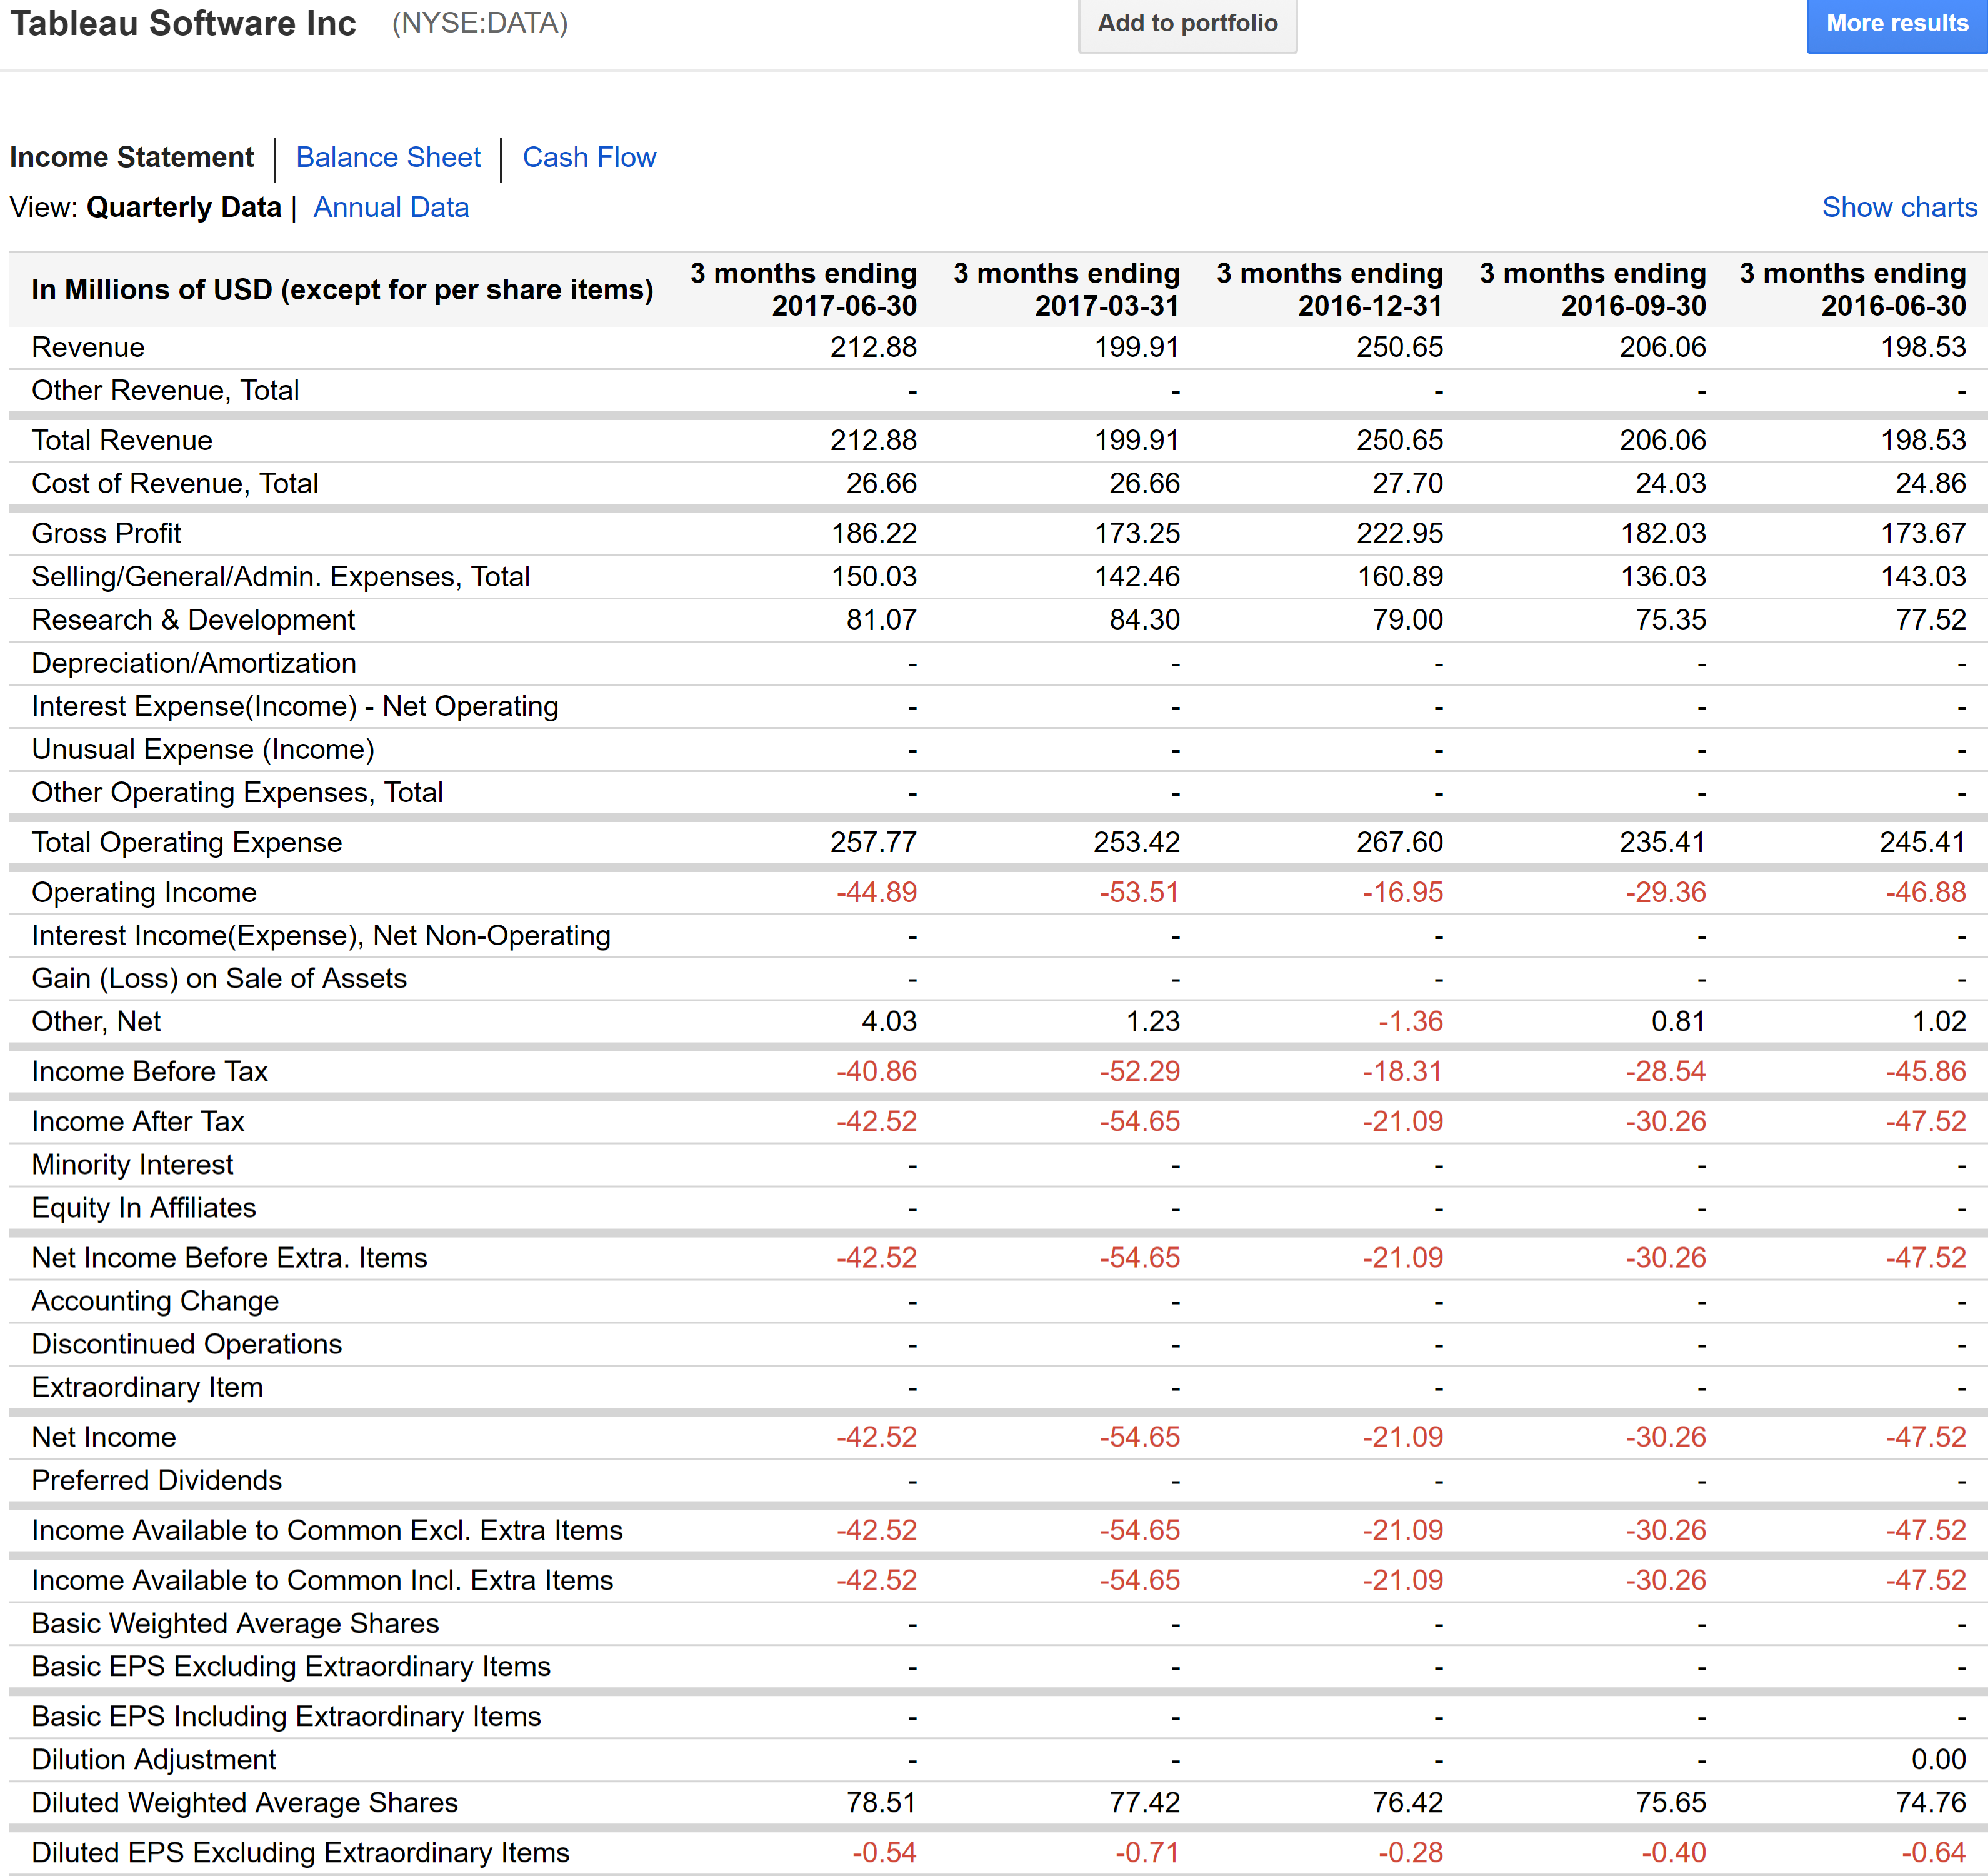Click the Gross Profit row label
Image resolution: width=1988 pixels, height=1876 pixels.
click(x=106, y=534)
